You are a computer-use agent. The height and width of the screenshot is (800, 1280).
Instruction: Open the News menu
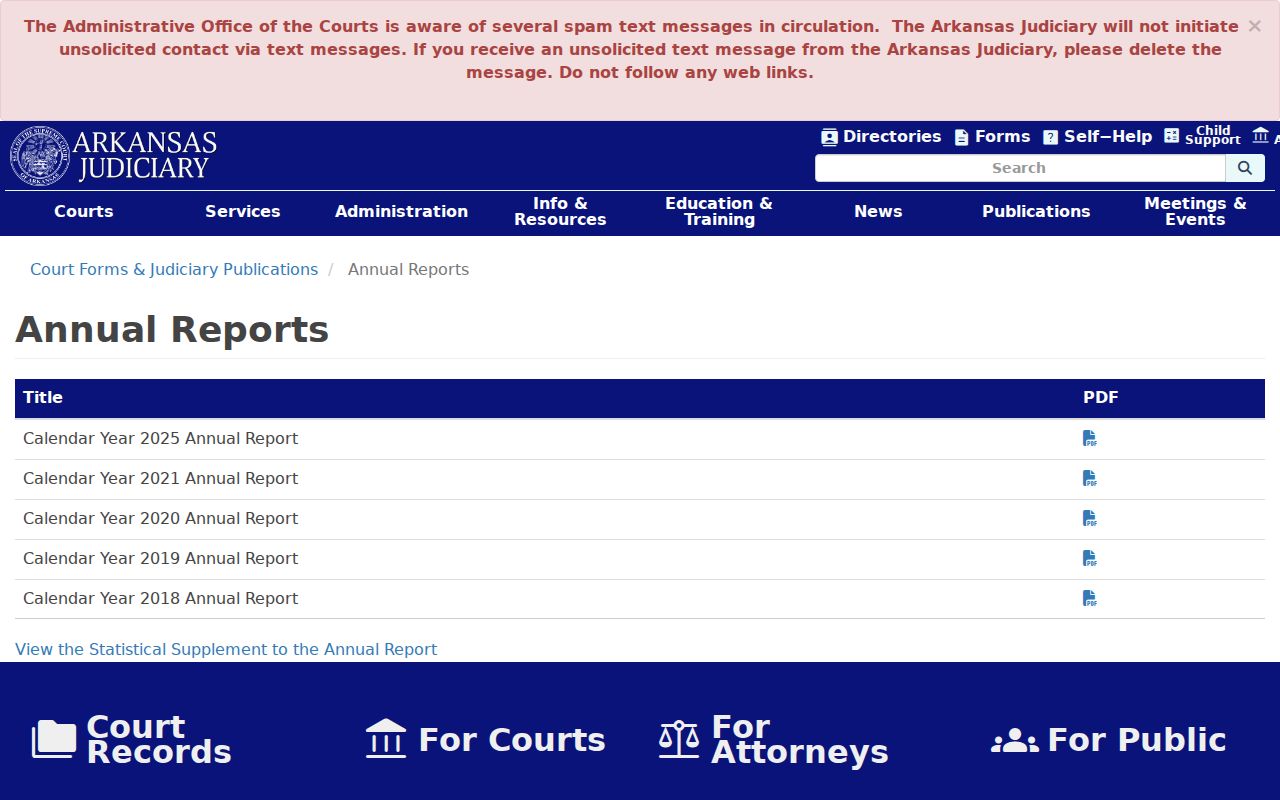(878, 211)
